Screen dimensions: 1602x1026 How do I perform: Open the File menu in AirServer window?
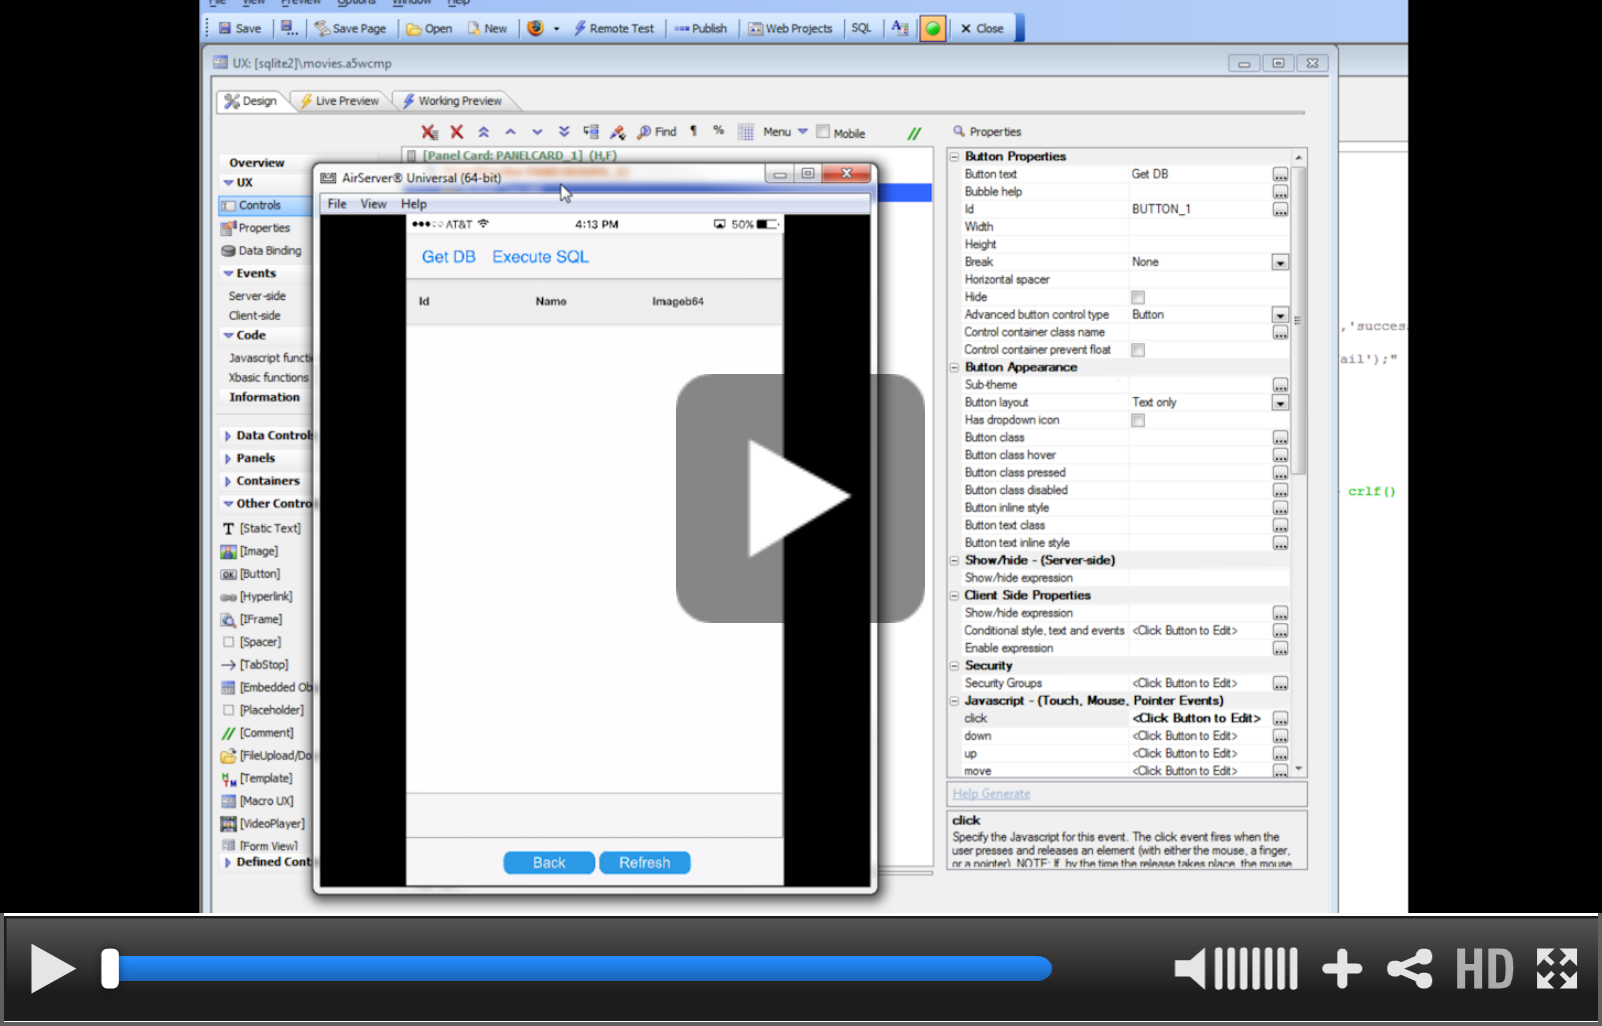pos(337,204)
